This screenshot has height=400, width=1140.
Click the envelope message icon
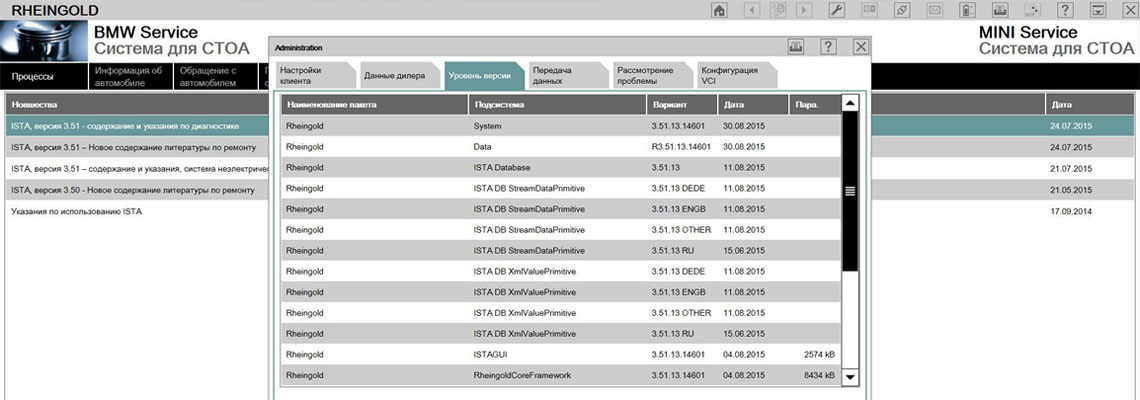coord(934,10)
